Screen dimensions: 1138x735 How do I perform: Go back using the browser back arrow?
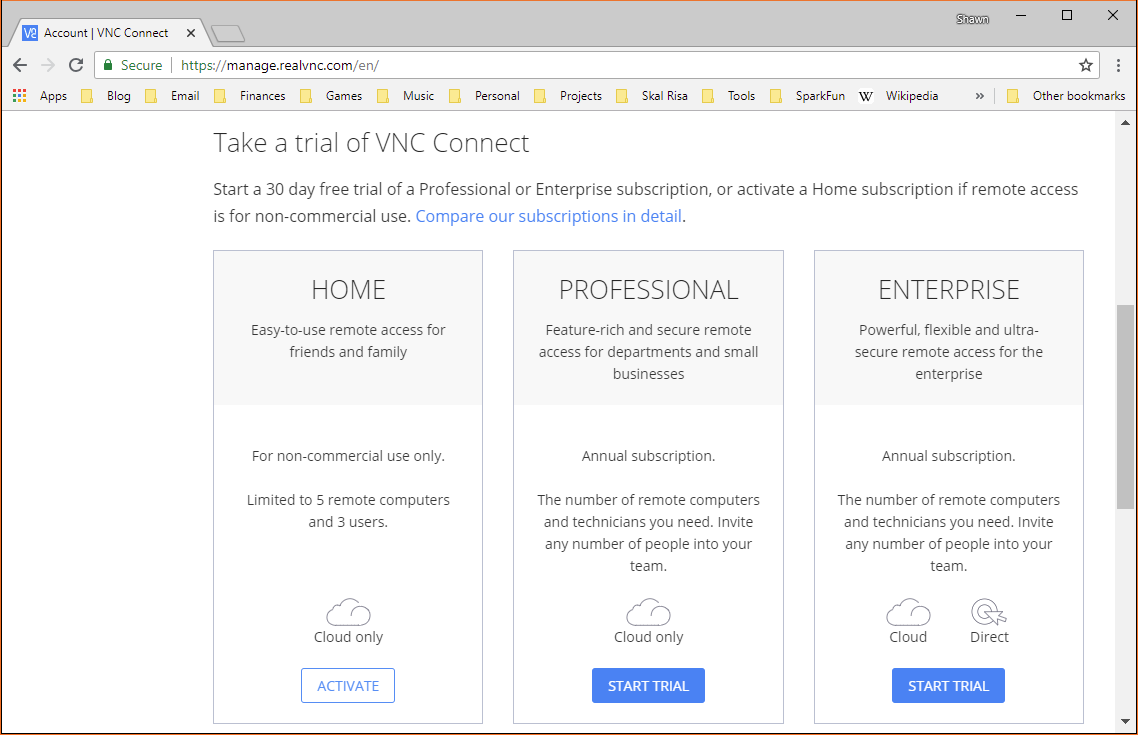click(x=20, y=65)
